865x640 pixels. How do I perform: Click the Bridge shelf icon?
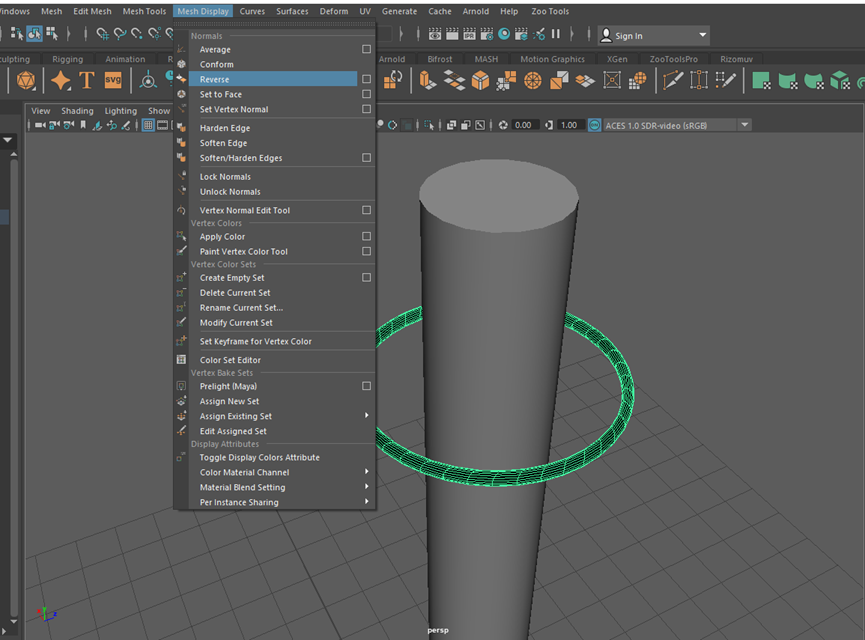454,81
